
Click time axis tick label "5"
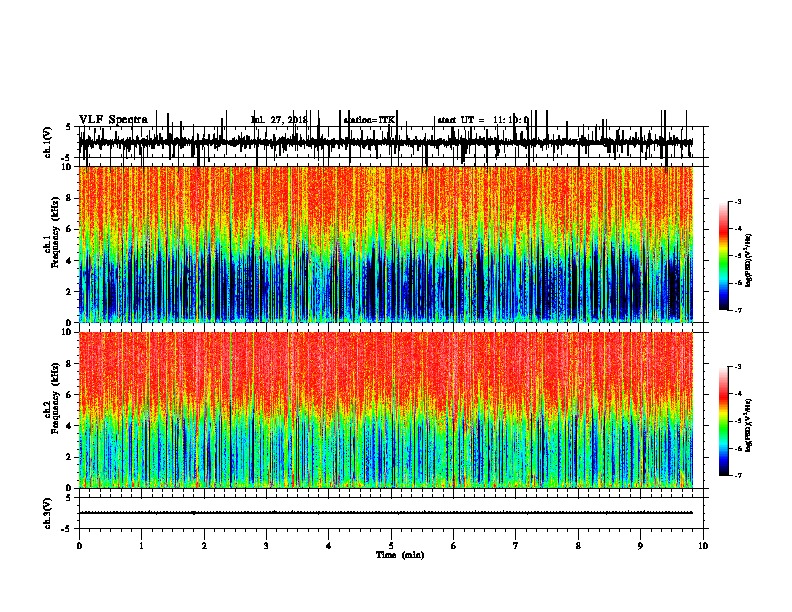pos(391,546)
